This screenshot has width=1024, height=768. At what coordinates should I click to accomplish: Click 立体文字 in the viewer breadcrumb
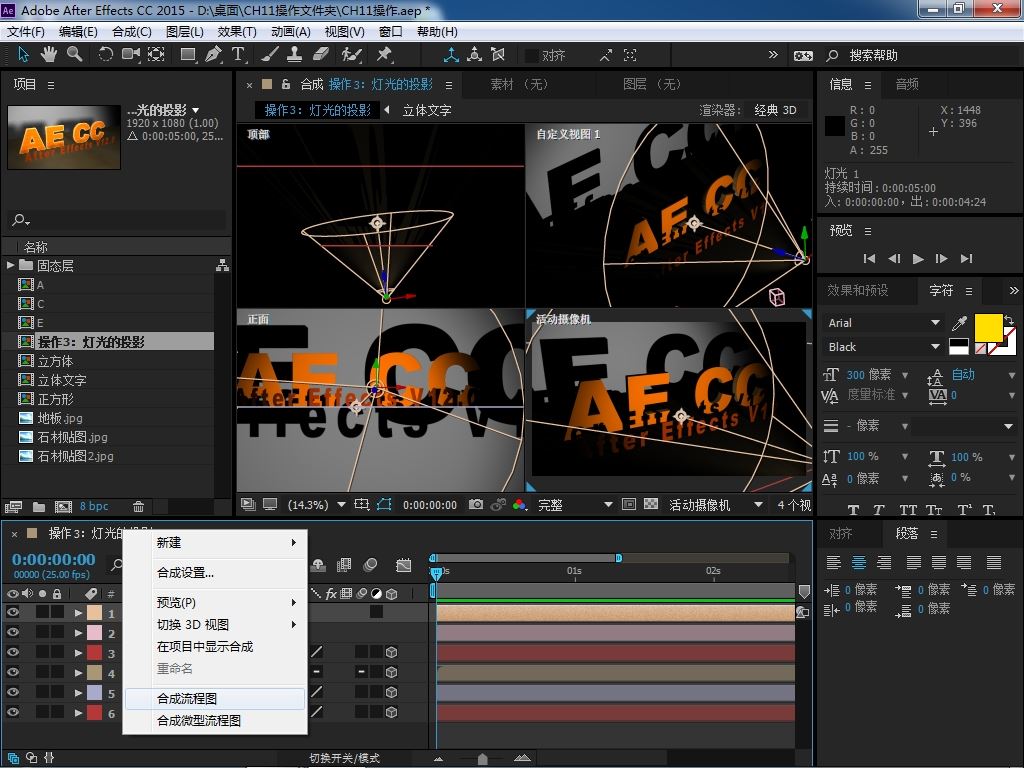(x=426, y=110)
